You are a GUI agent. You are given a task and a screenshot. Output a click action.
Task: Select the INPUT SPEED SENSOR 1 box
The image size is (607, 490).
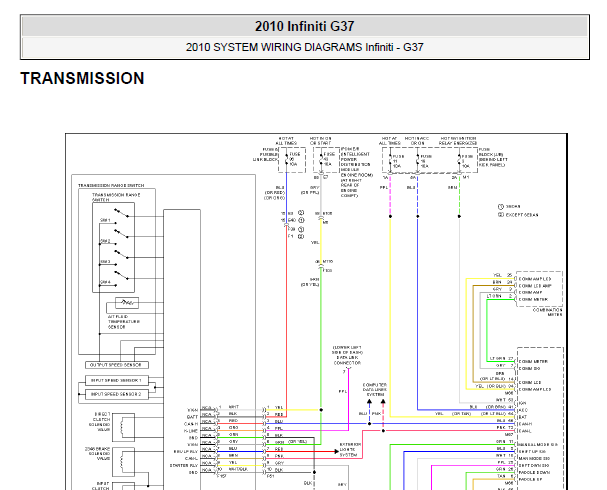(117, 380)
